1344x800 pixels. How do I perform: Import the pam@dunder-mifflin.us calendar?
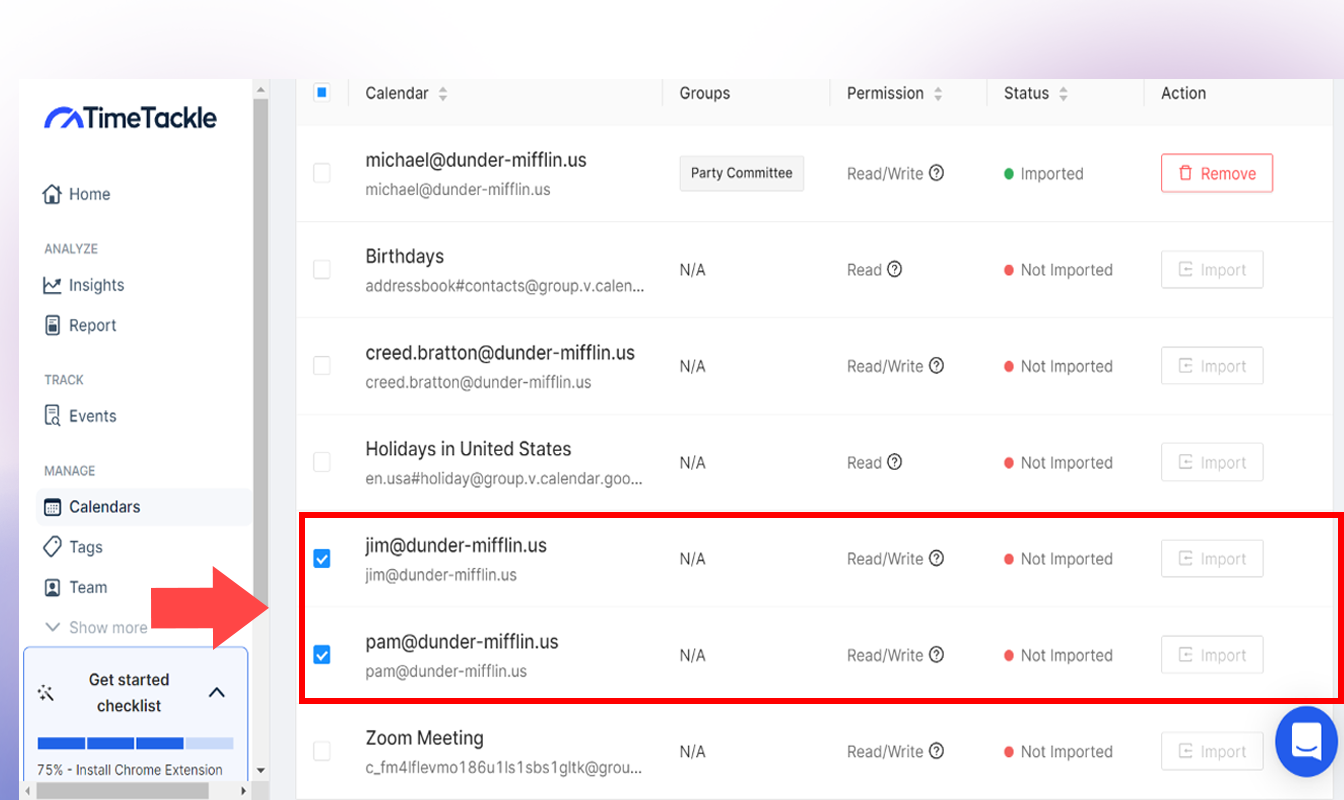pos(1212,655)
